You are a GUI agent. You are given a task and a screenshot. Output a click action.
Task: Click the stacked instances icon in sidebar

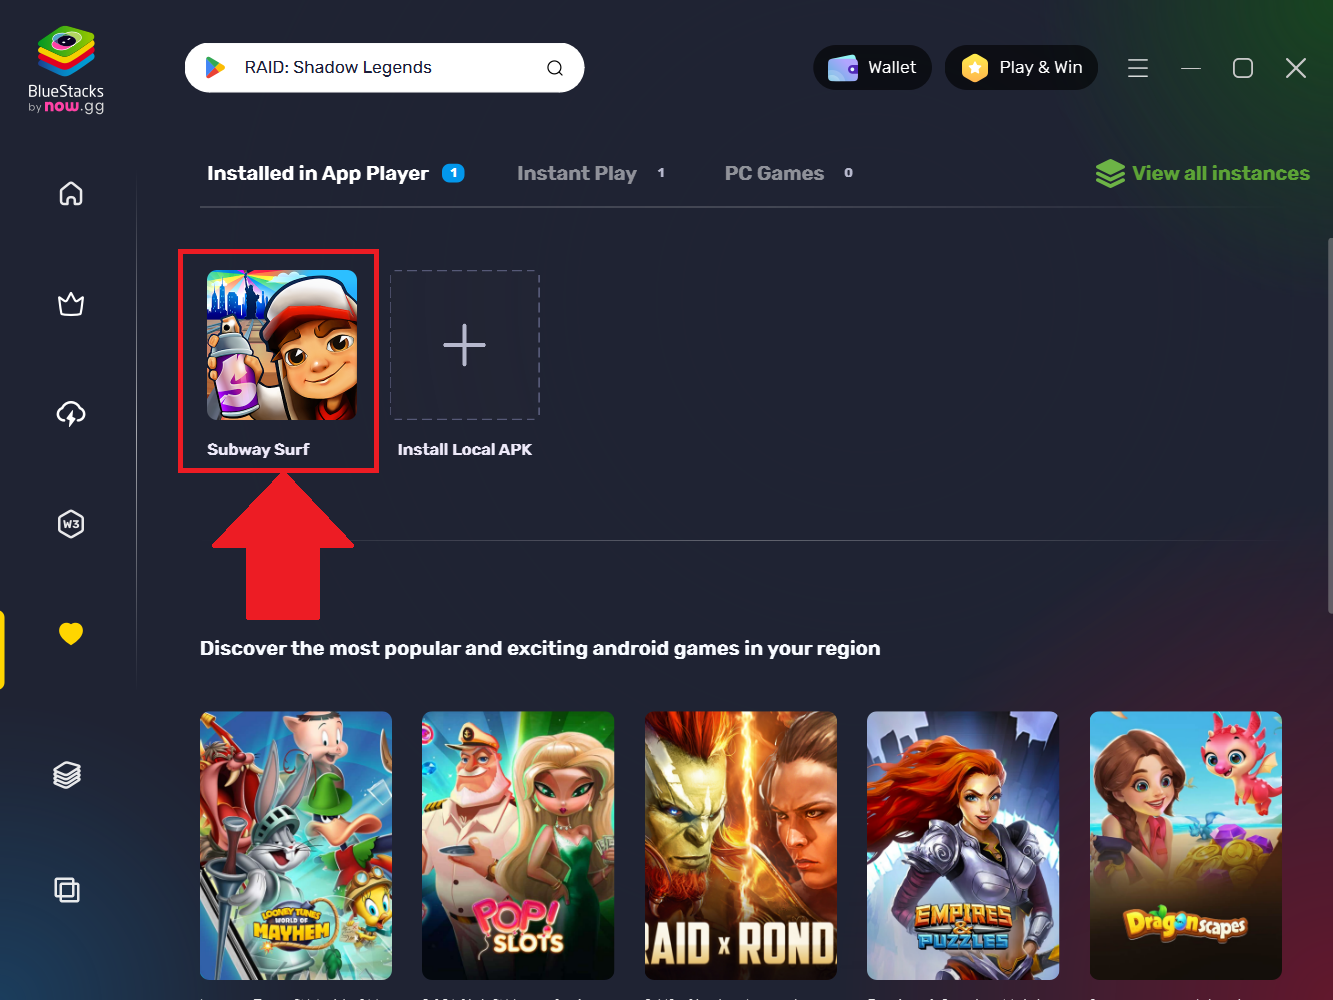67,774
